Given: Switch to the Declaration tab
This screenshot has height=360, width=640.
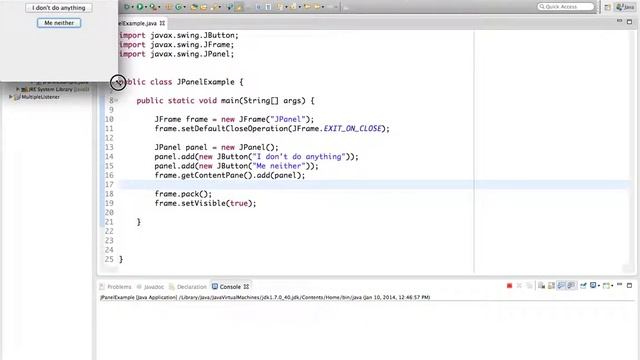Looking at the screenshot, I should point(188,287).
